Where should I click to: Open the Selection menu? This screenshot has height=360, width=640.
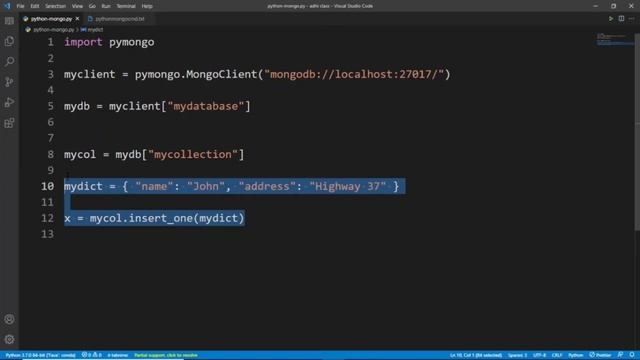pos(56,6)
